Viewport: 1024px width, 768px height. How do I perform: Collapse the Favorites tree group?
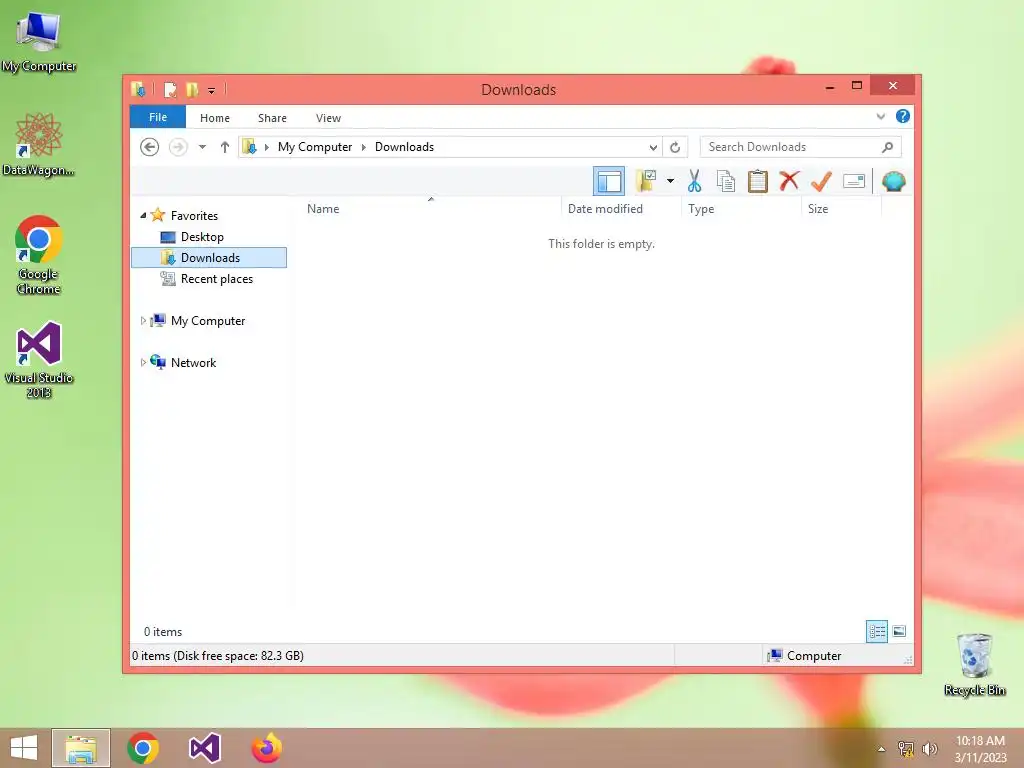click(143, 215)
